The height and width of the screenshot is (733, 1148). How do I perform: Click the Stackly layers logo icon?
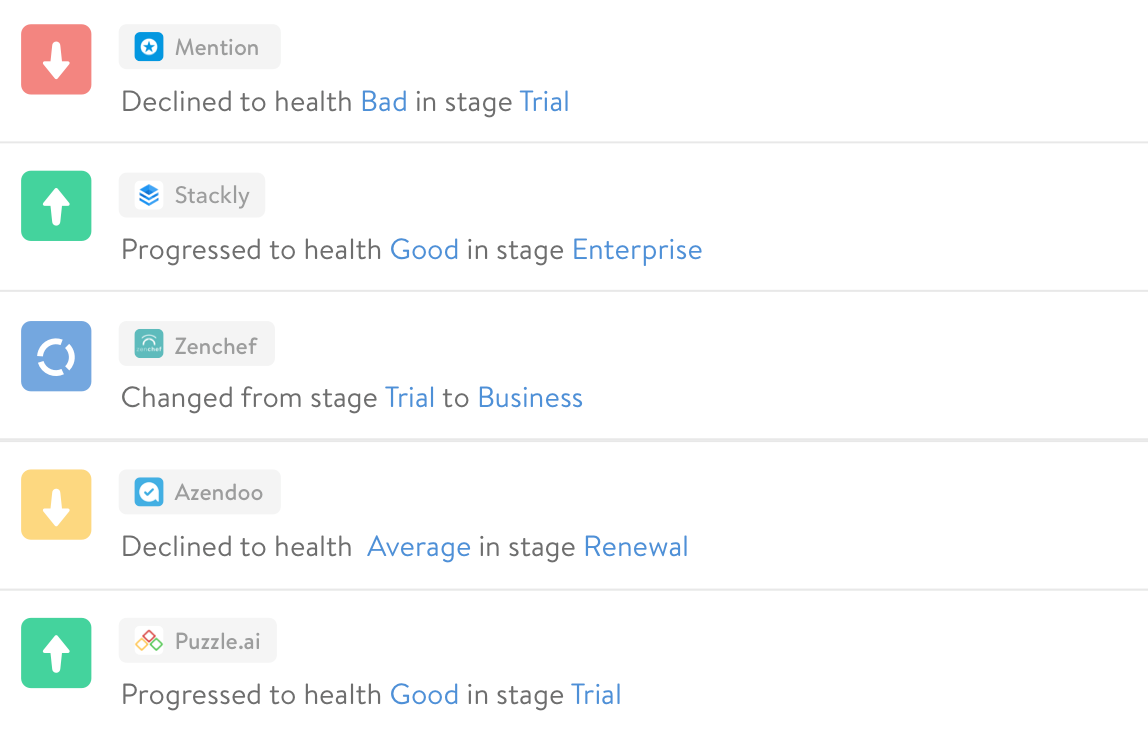[x=149, y=195]
